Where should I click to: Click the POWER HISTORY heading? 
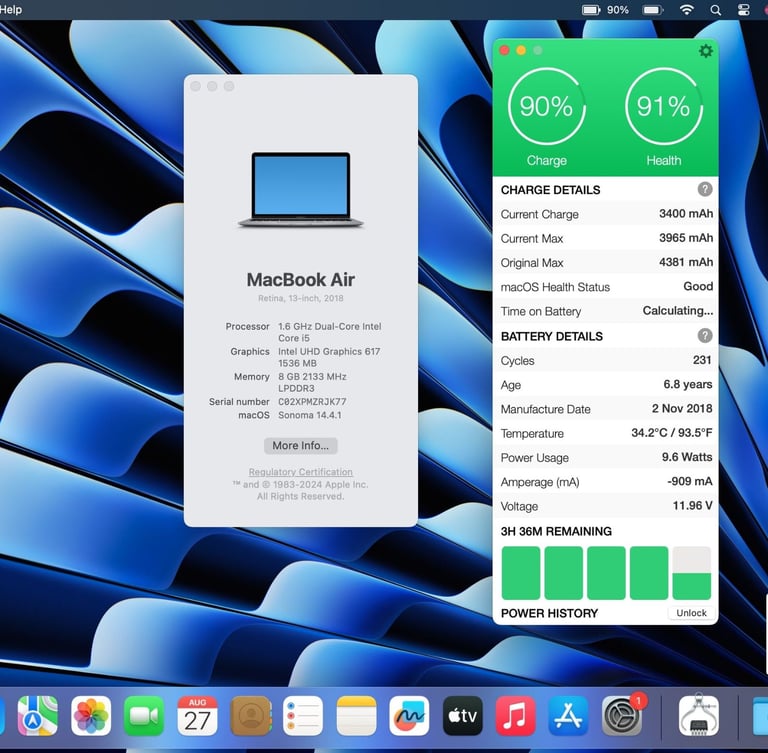(x=549, y=613)
